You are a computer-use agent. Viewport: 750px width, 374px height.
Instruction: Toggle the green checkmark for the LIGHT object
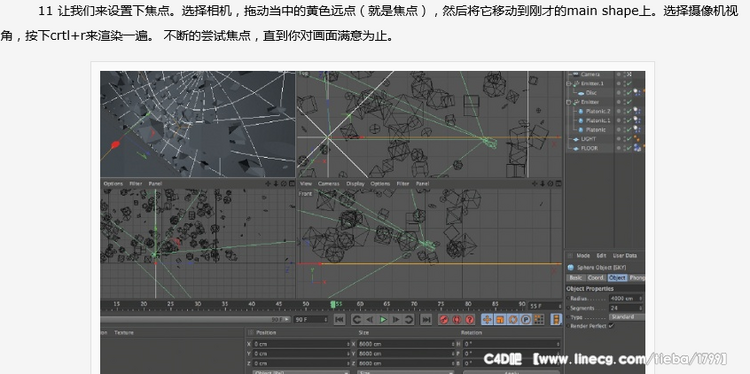point(629,139)
